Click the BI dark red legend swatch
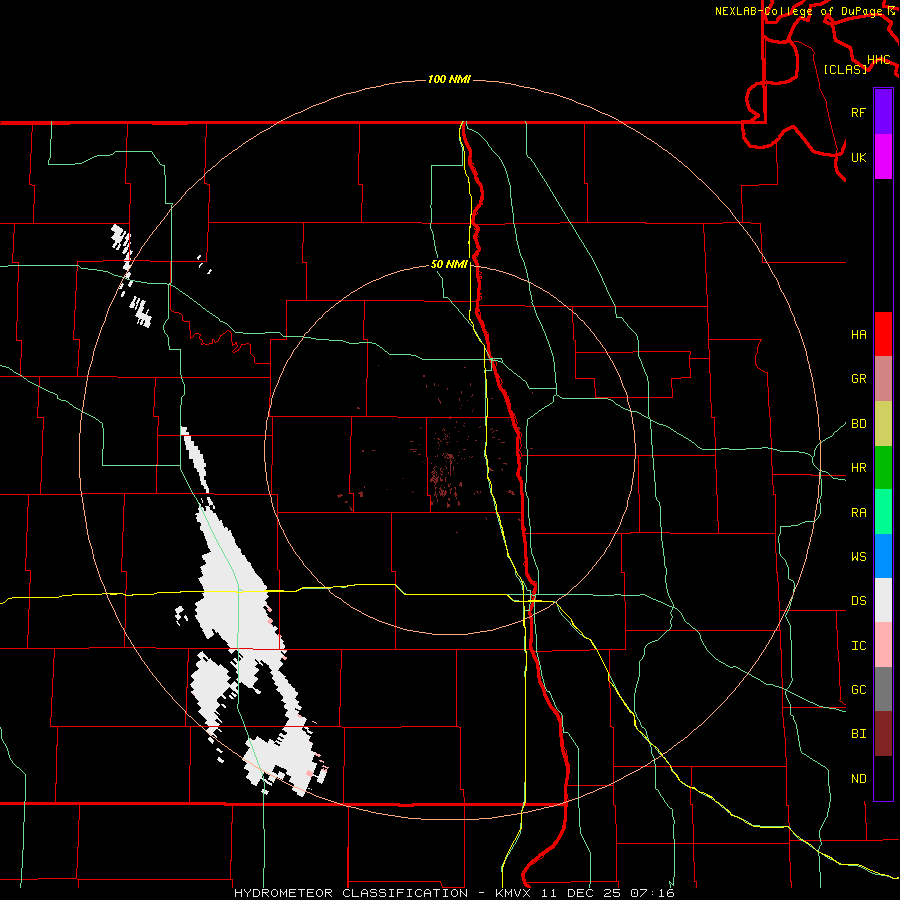Image resolution: width=900 pixels, height=900 pixels. [883, 734]
